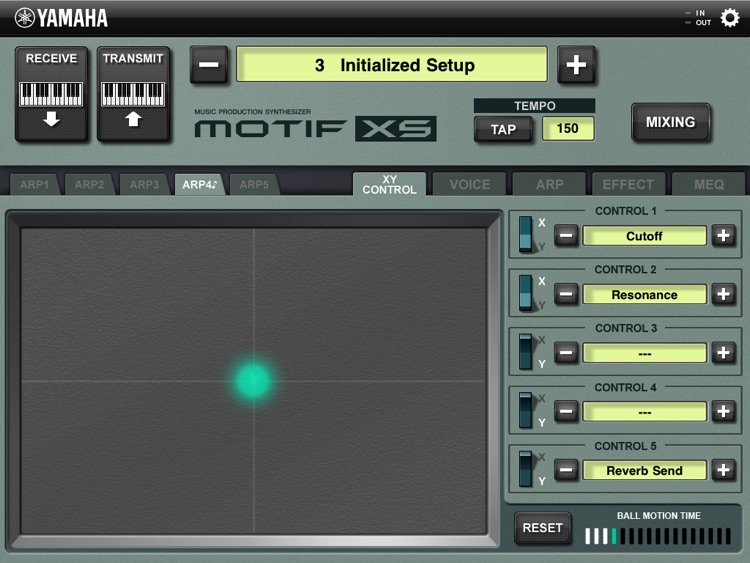Click plus button next to Cutoff
Image resolution: width=750 pixels, height=563 pixels.
pos(723,235)
